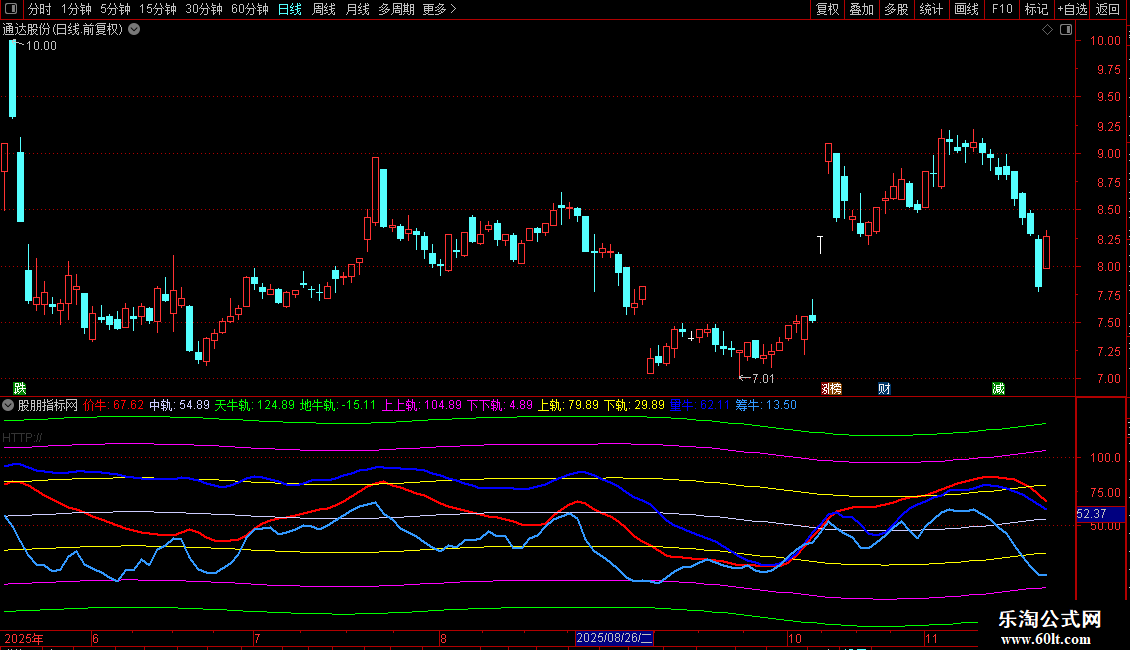
Task: Expand dropdown next to 通达股份 title
Action: click(134, 30)
